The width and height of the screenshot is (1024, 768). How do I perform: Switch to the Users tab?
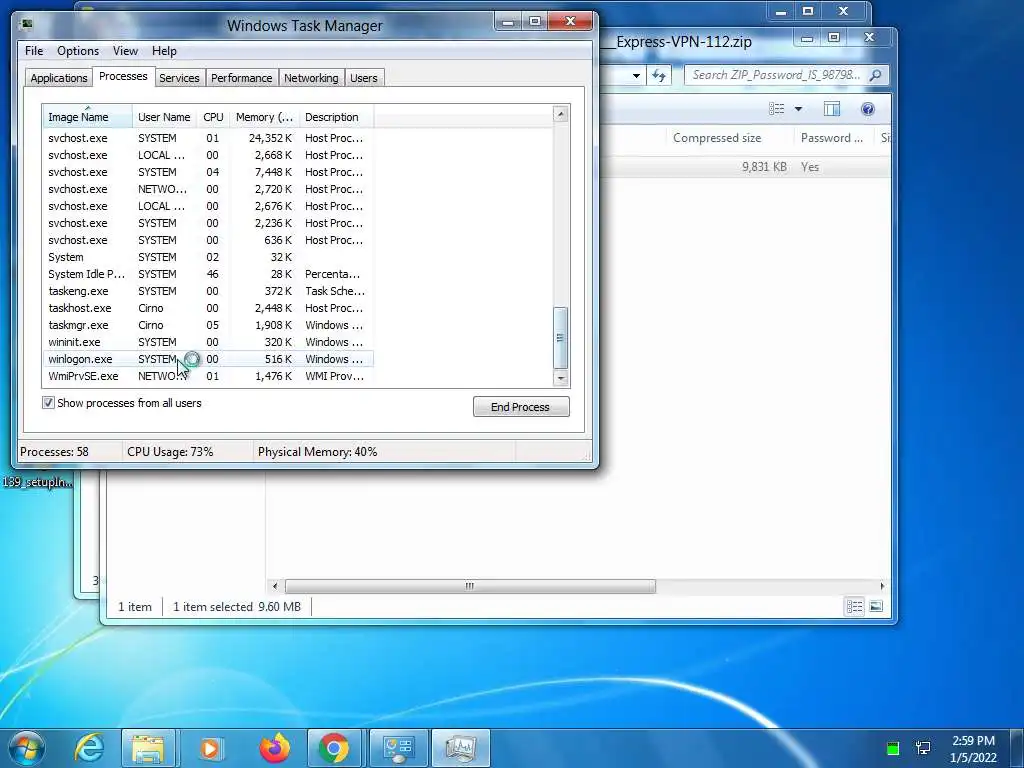(364, 78)
